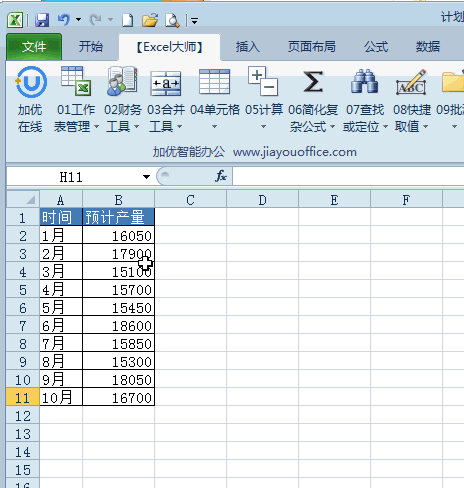Click the 04单元格 table icon
Viewport: 464px width, 488px height.
pos(214,81)
